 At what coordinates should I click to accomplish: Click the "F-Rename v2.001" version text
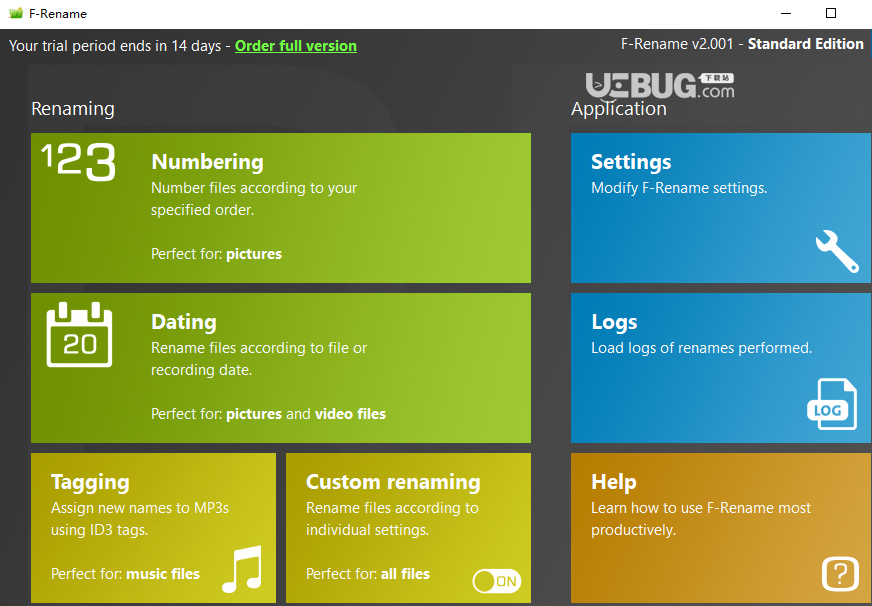[x=677, y=44]
